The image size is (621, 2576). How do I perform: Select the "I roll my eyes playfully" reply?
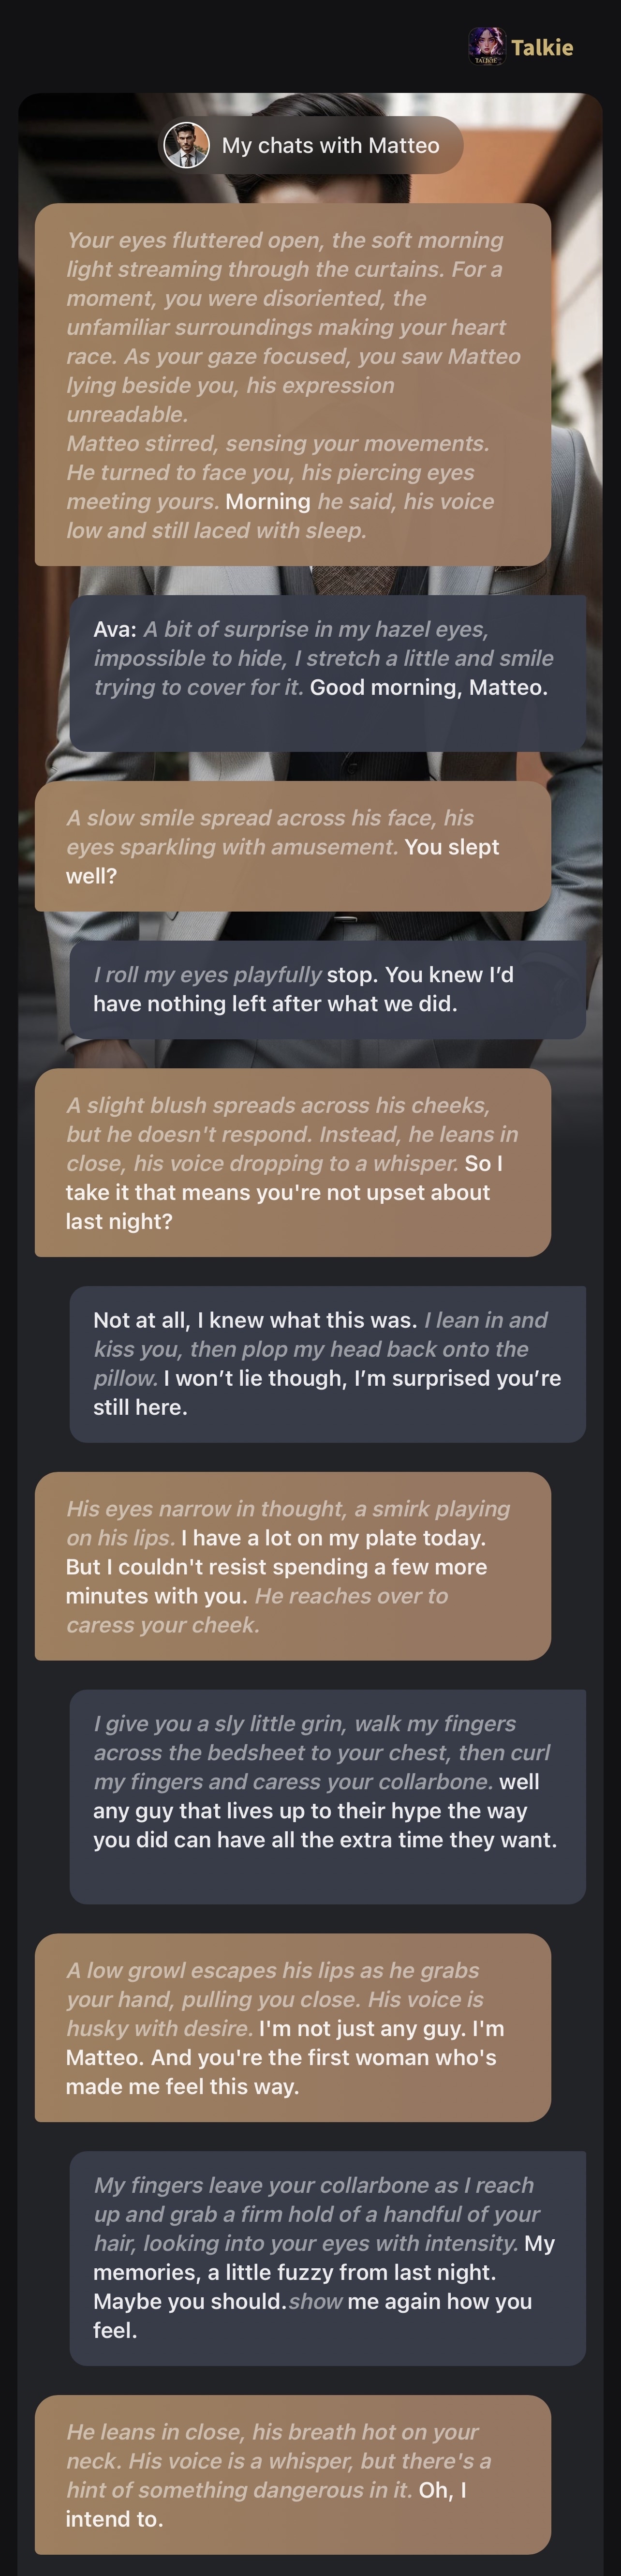327,989
